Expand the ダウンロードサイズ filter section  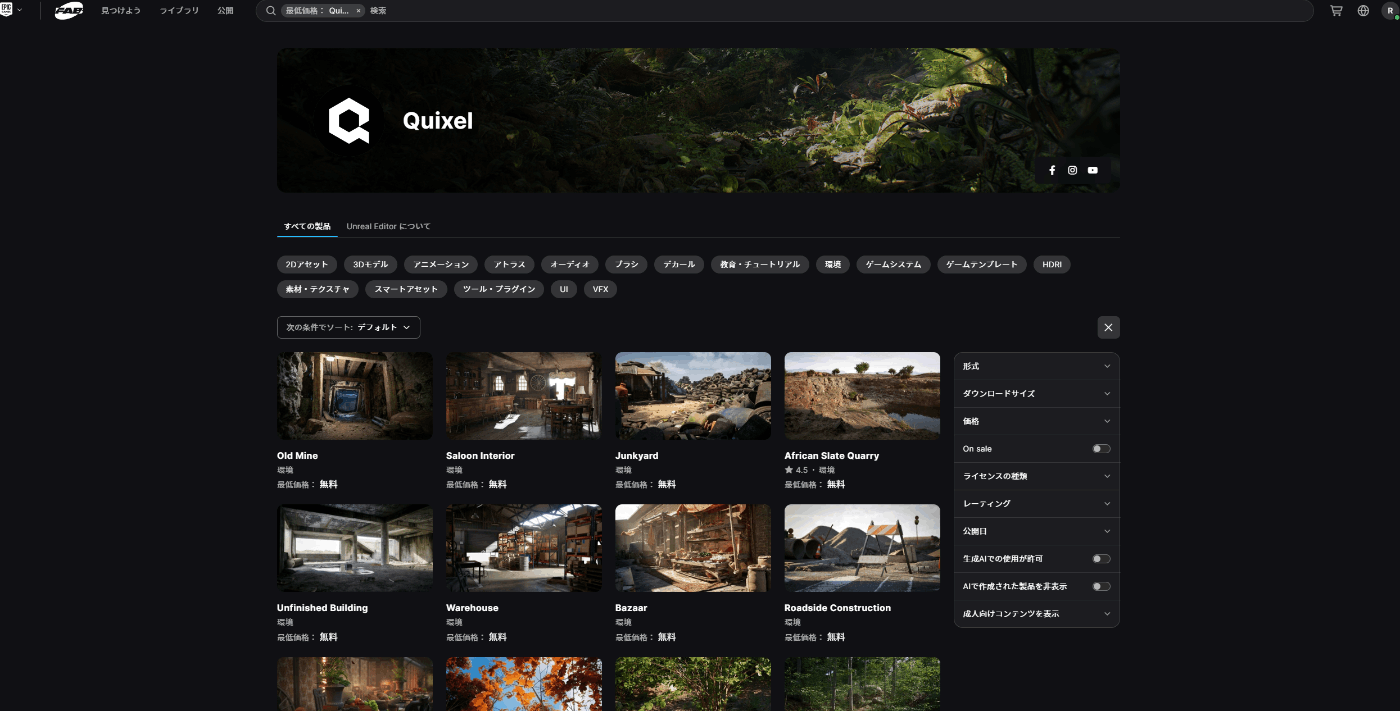tap(1037, 394)
